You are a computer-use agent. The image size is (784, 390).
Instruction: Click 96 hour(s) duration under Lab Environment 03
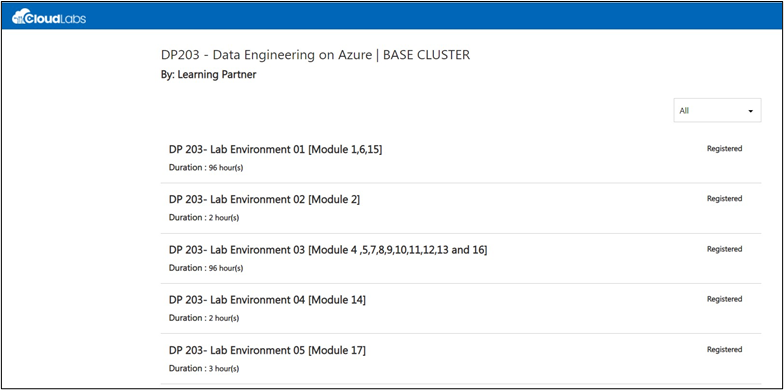coord(226,268)
